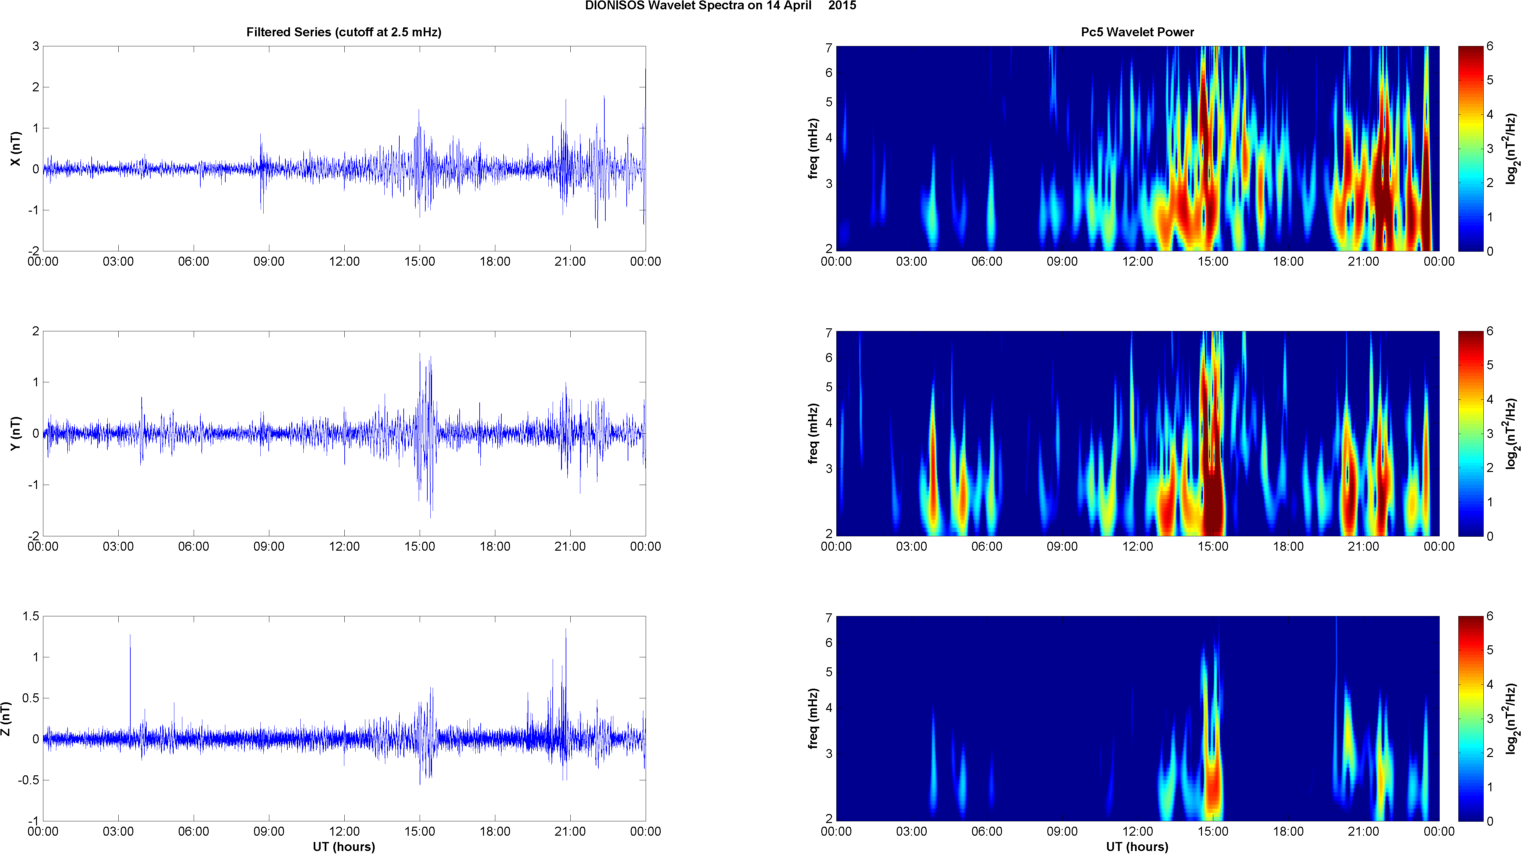This screenshot has height=854, width=1521.
Task: Click the 'freq (mHz)' label of the bottom spectrogram
Action: pyautogui.click(x=813, y=719)
